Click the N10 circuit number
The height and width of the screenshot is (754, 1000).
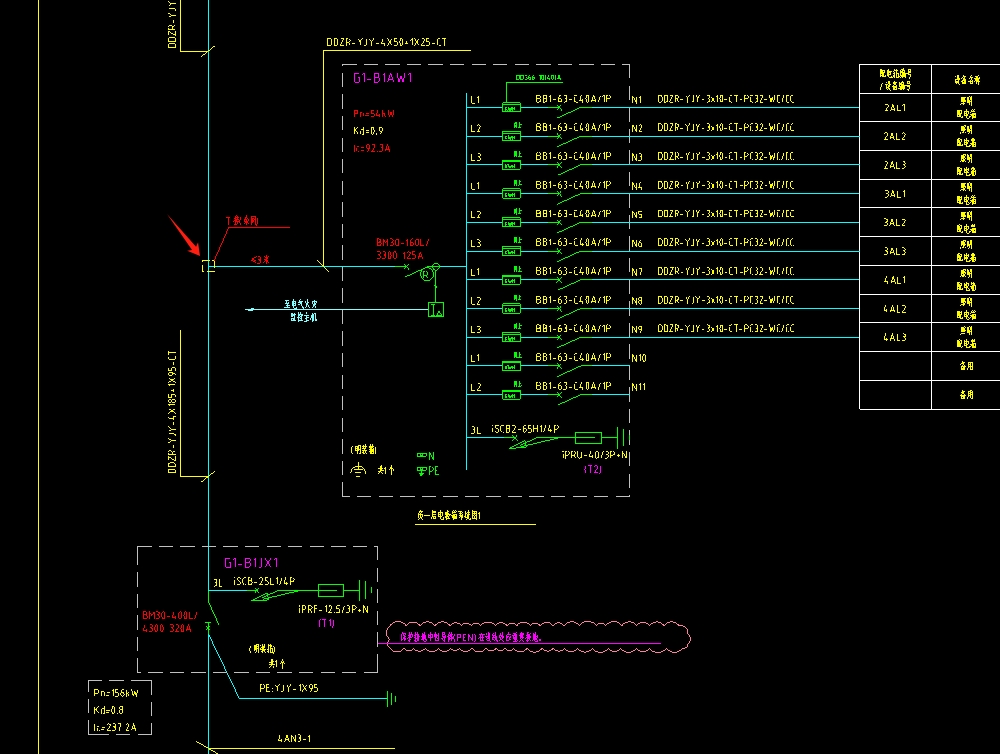639,359
